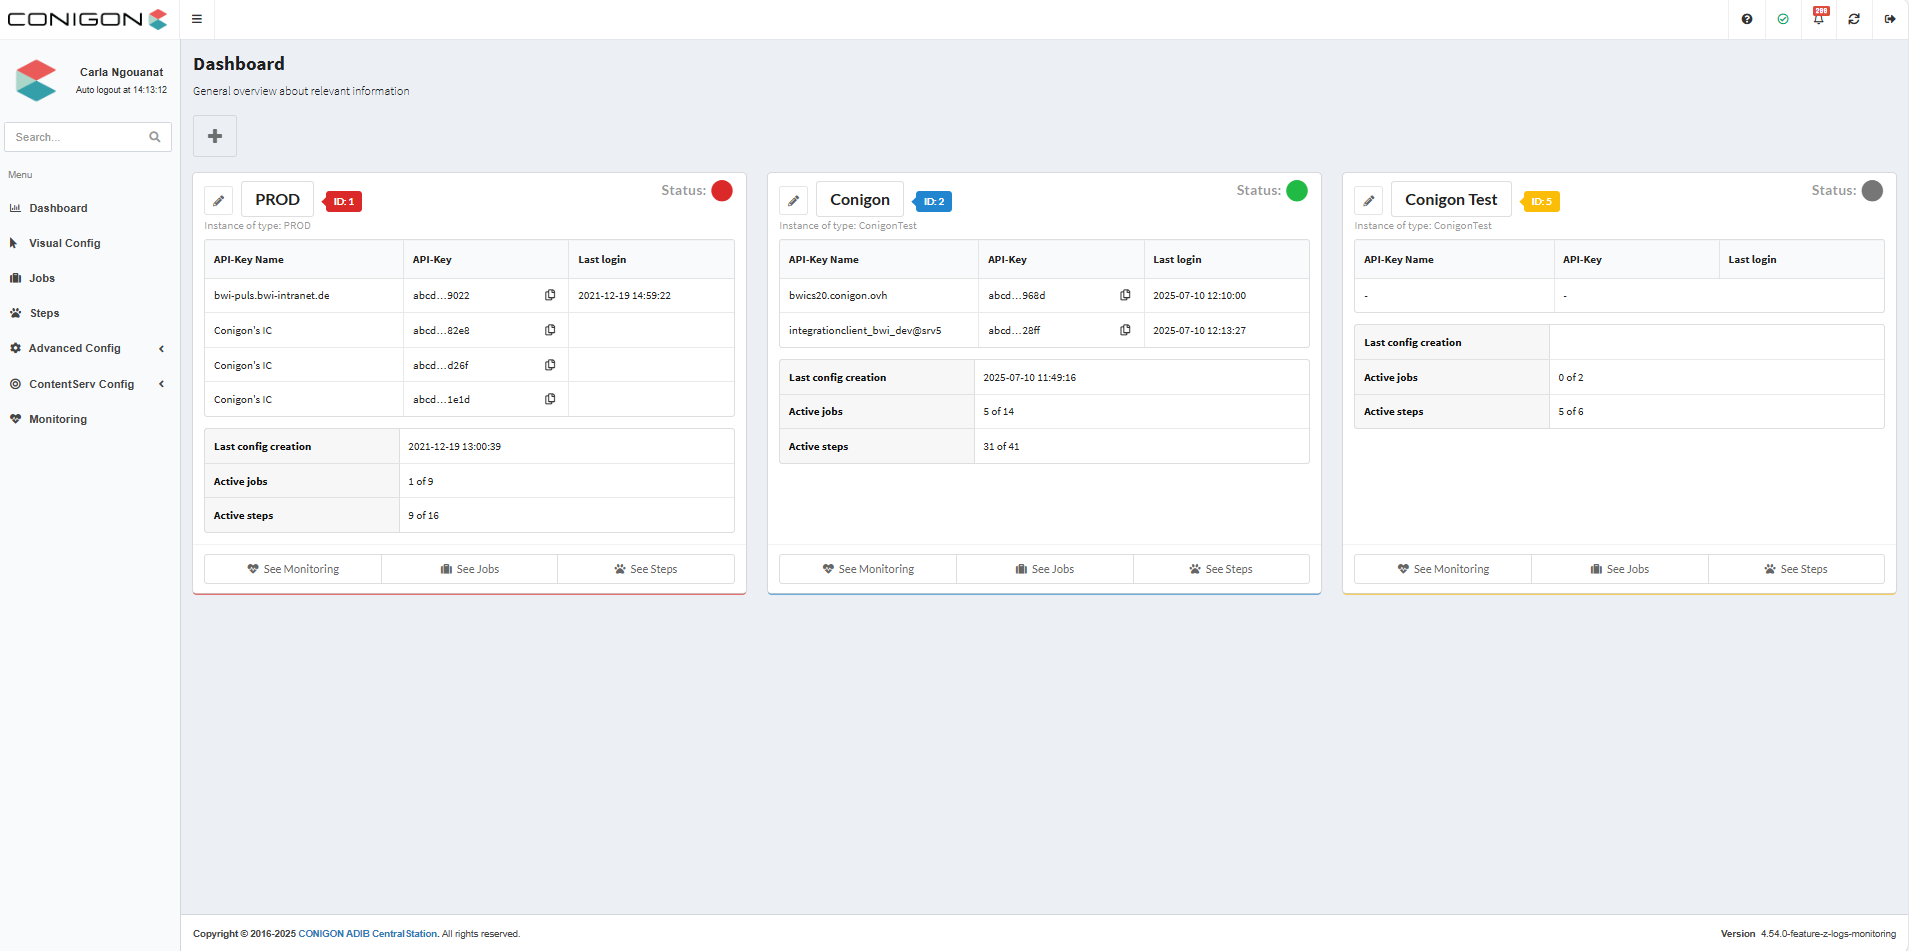Click See Monitoring on Conigon card
Viewport: 1909px width, 951px height.
click(867, 569)
